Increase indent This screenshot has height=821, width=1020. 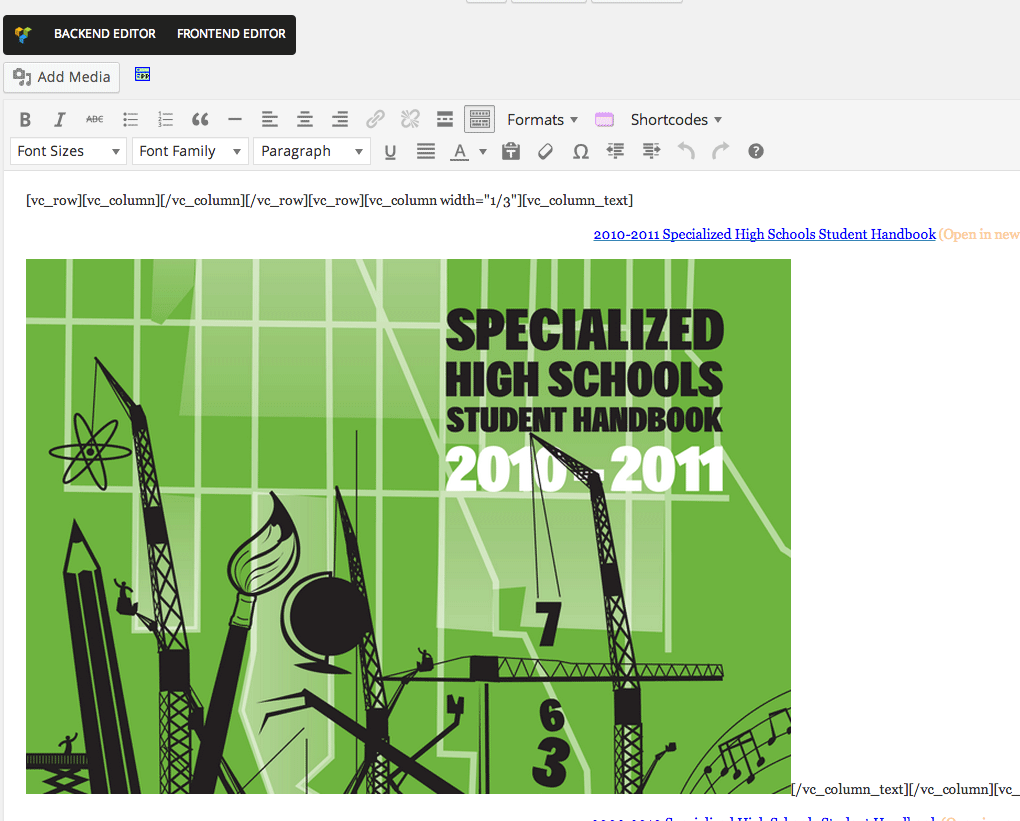[651, 152]
